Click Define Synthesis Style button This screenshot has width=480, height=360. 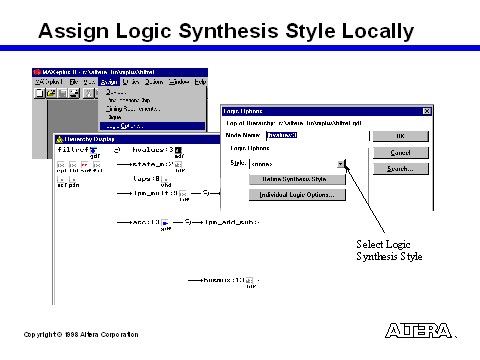pyautogui.click(x=297, y=179)
